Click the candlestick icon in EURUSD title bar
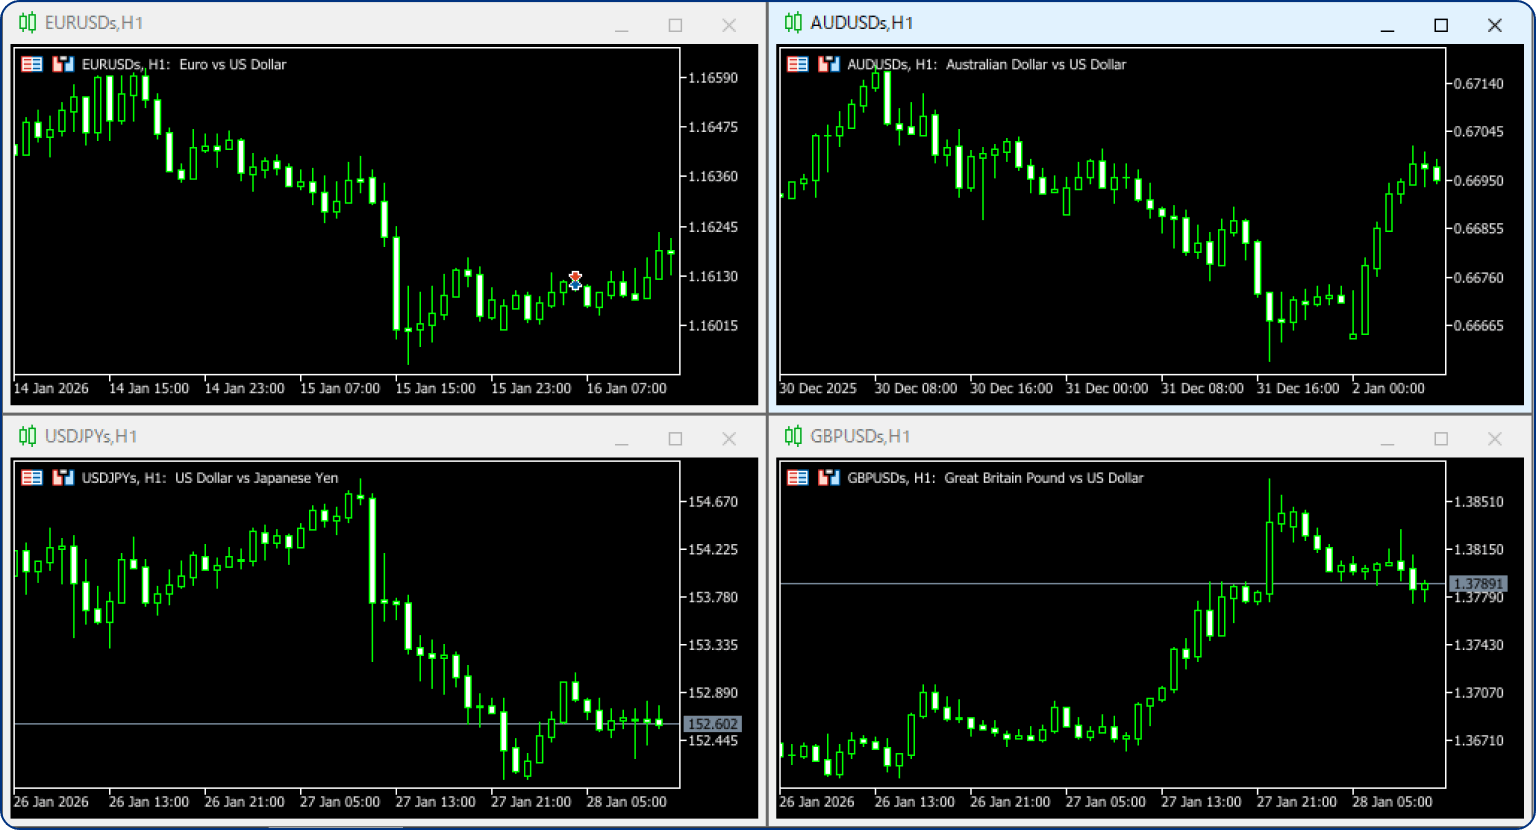 pos(27,23)
